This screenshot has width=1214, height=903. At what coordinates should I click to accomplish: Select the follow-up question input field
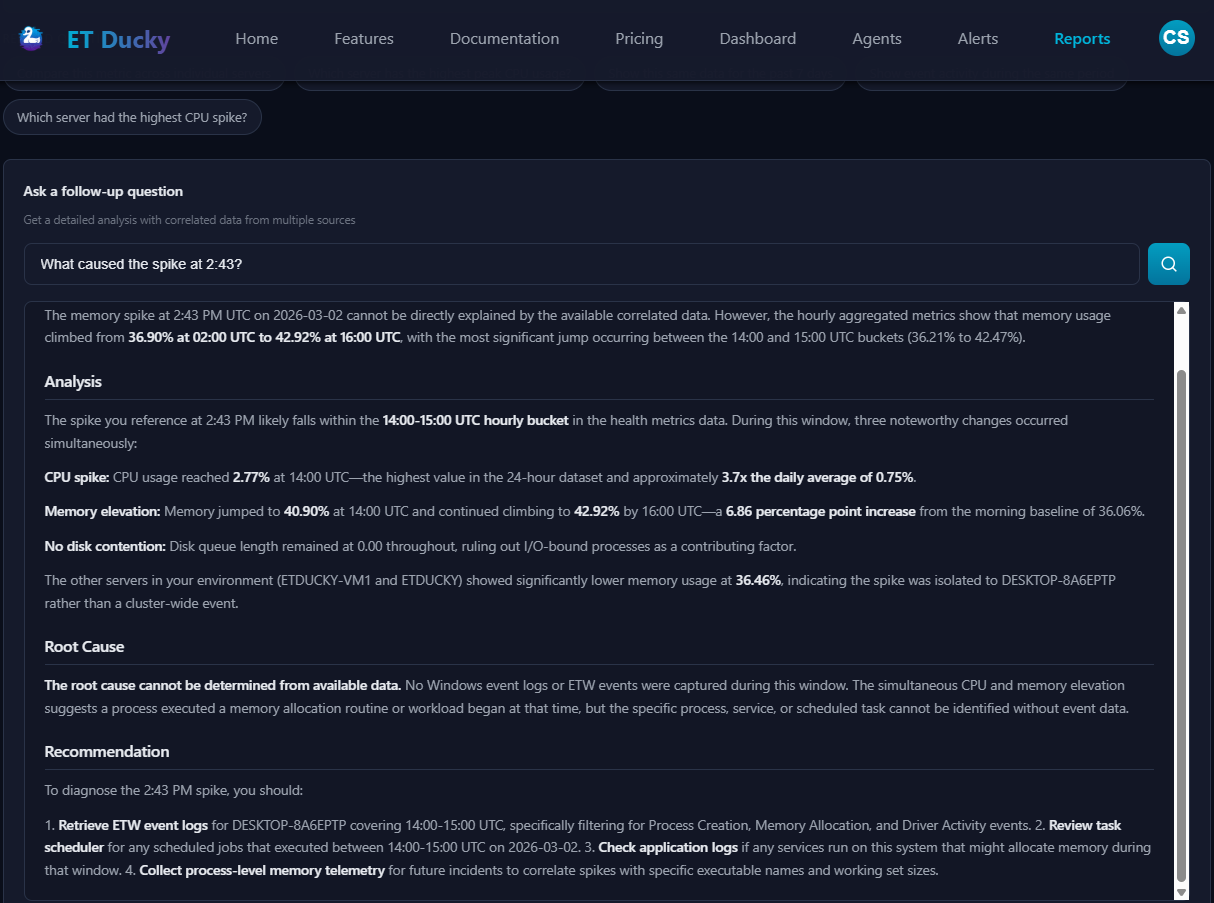pyautogui.click(x=580, y=264)
